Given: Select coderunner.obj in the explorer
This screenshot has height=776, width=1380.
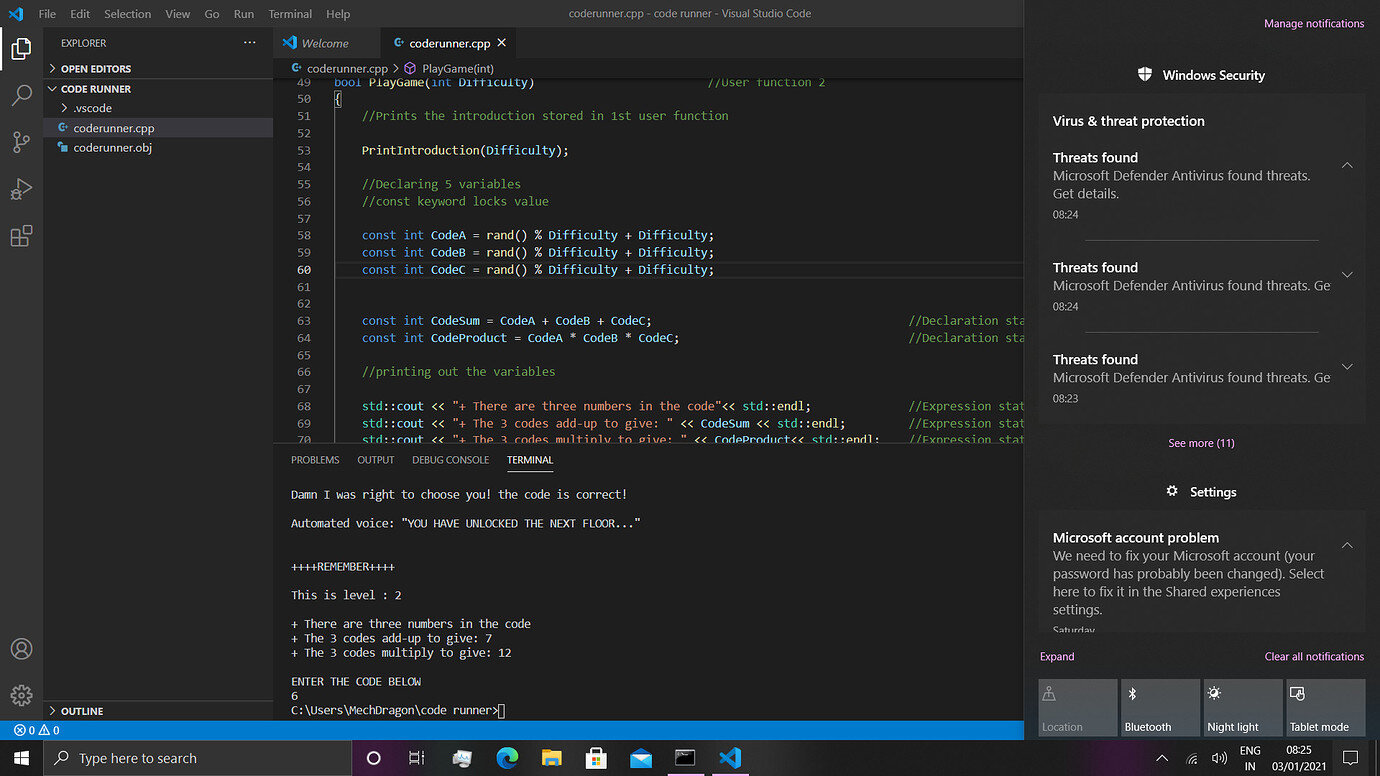Looking at the screenshot, I should pos(112,148).
